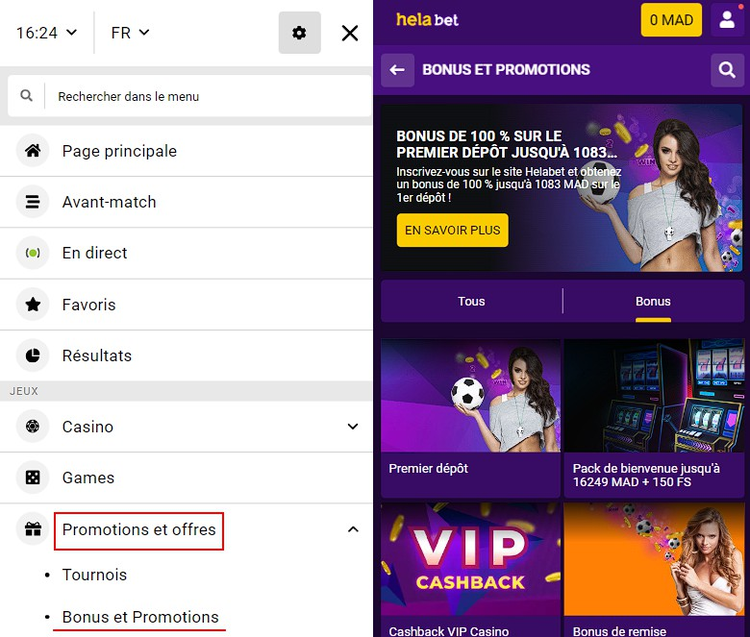Click the 0 MAD balance button
This screenshot has width=750, height=637.
(x=671, y=20)
